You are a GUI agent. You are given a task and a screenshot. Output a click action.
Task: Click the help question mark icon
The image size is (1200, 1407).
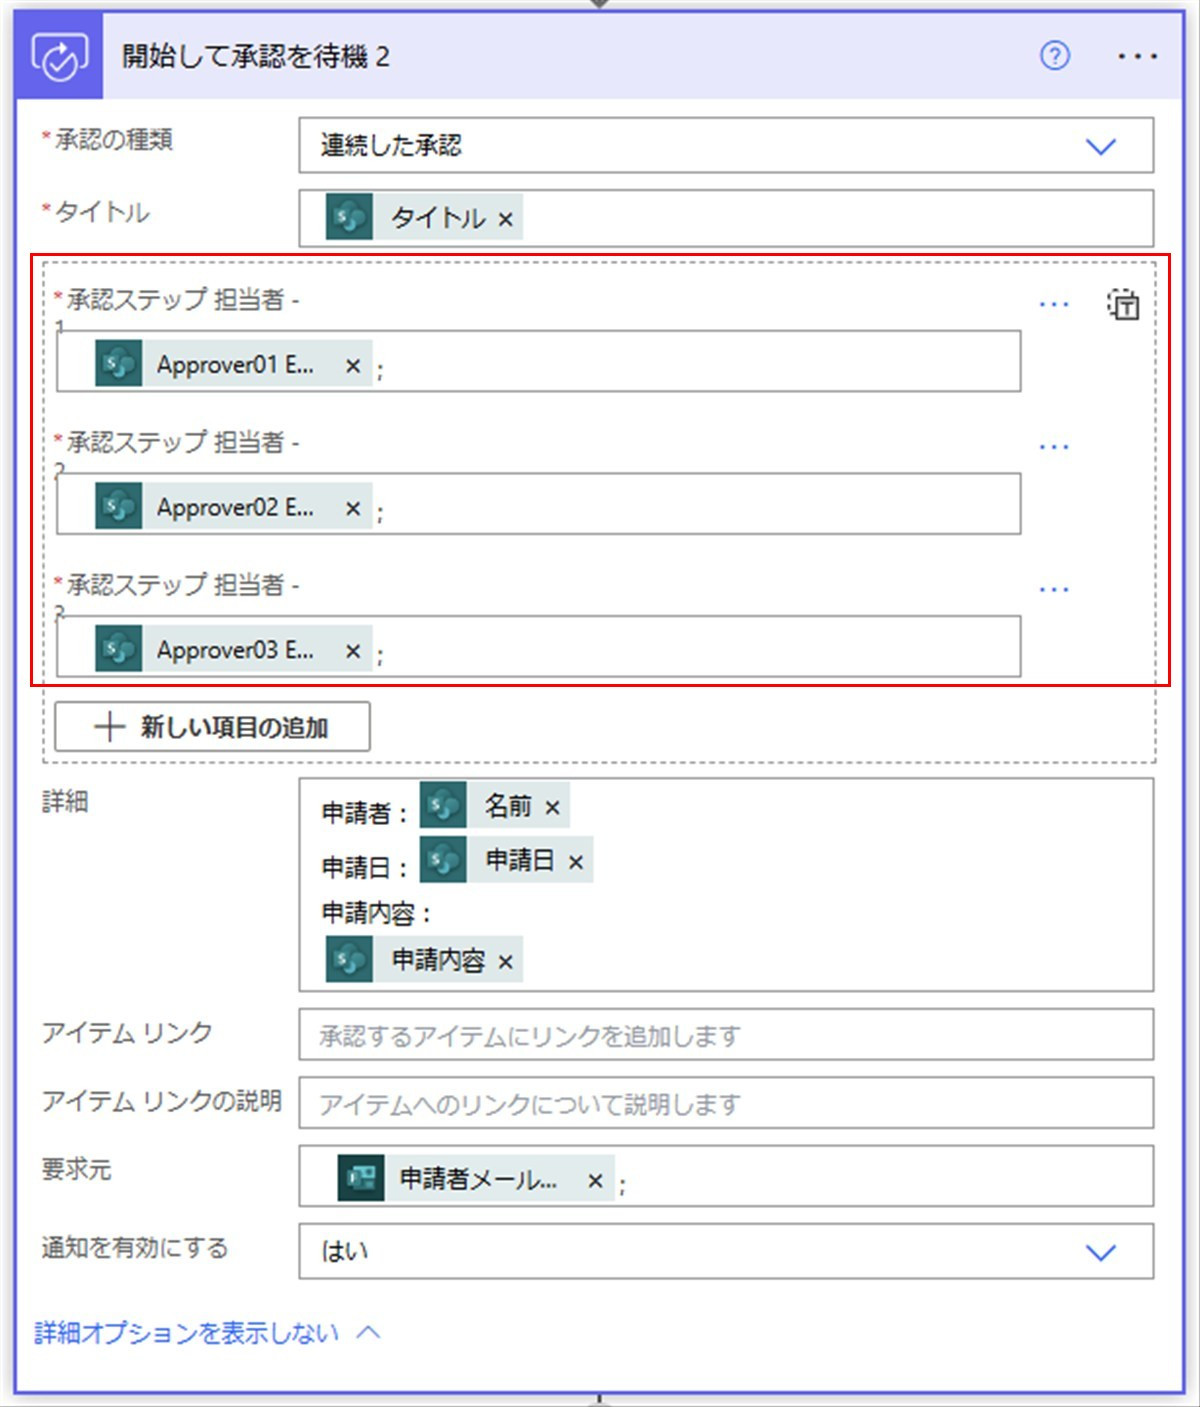pyautogui.click(x=1054, y=56)
